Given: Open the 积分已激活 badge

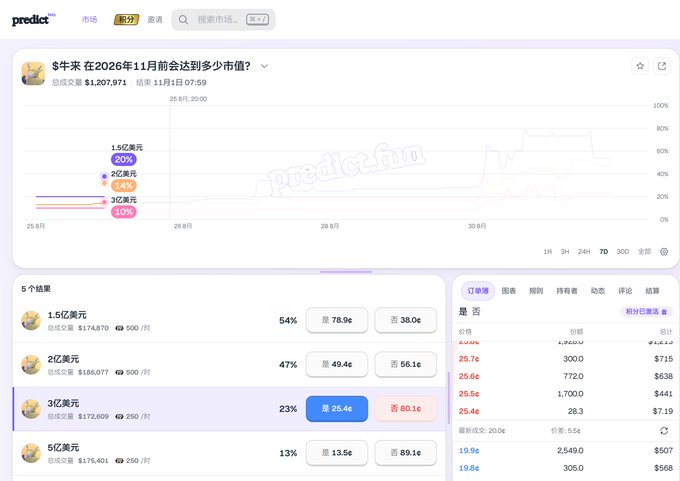Looking at the screenshot, I should point(646,311).
